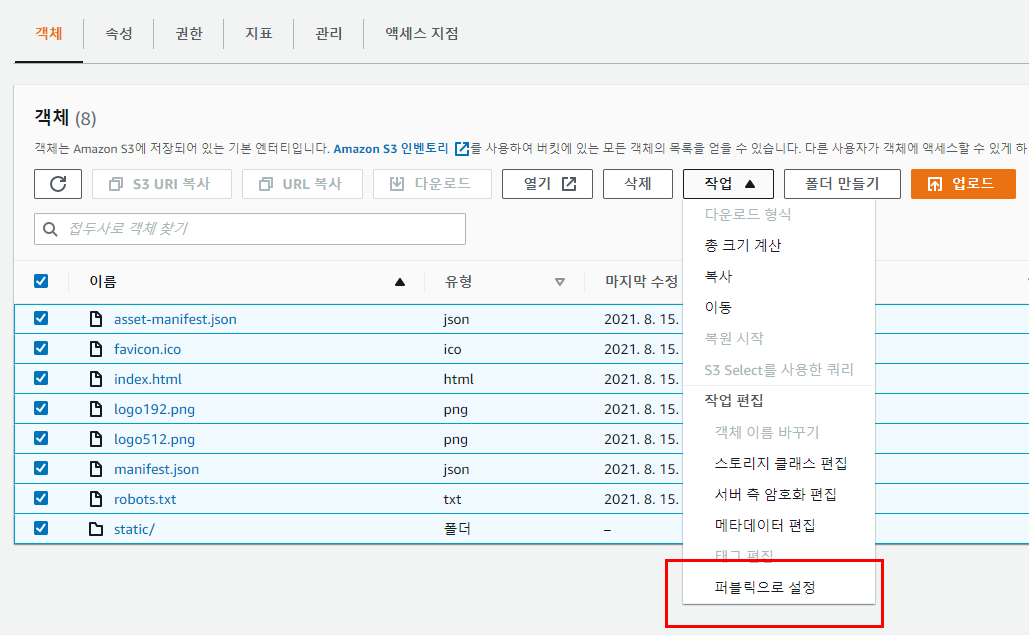Uncheck the static/ folder checkbox
1029x635 pixels.
click(x=41, y=527)
